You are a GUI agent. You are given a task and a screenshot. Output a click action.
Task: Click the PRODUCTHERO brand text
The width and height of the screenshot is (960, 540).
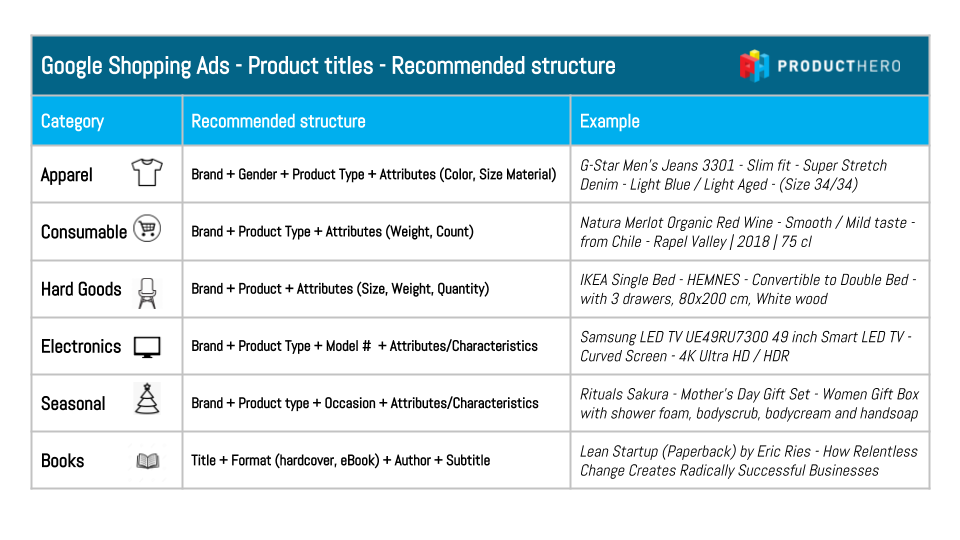[839, 66]
